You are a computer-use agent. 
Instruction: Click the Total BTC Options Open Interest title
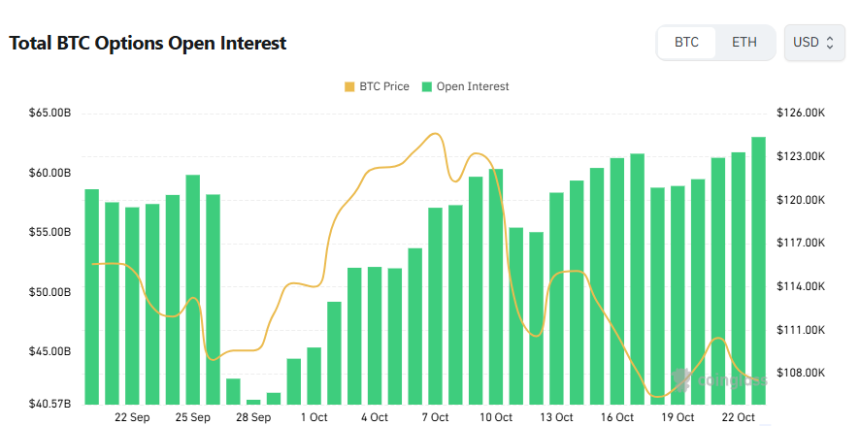(148, 43)
